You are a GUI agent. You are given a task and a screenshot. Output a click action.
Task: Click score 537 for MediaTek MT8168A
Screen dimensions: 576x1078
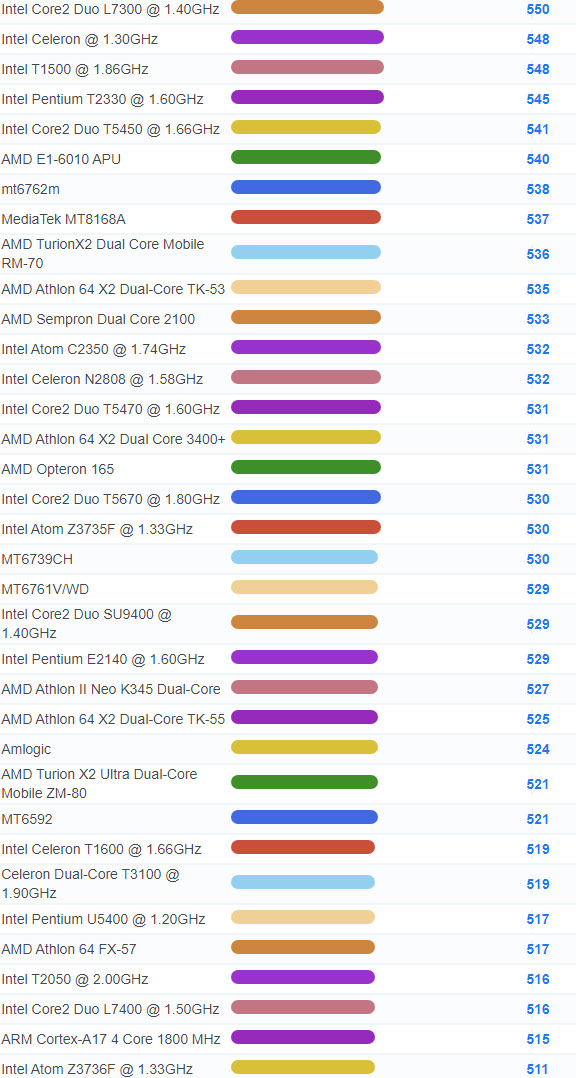coord(538,219)
